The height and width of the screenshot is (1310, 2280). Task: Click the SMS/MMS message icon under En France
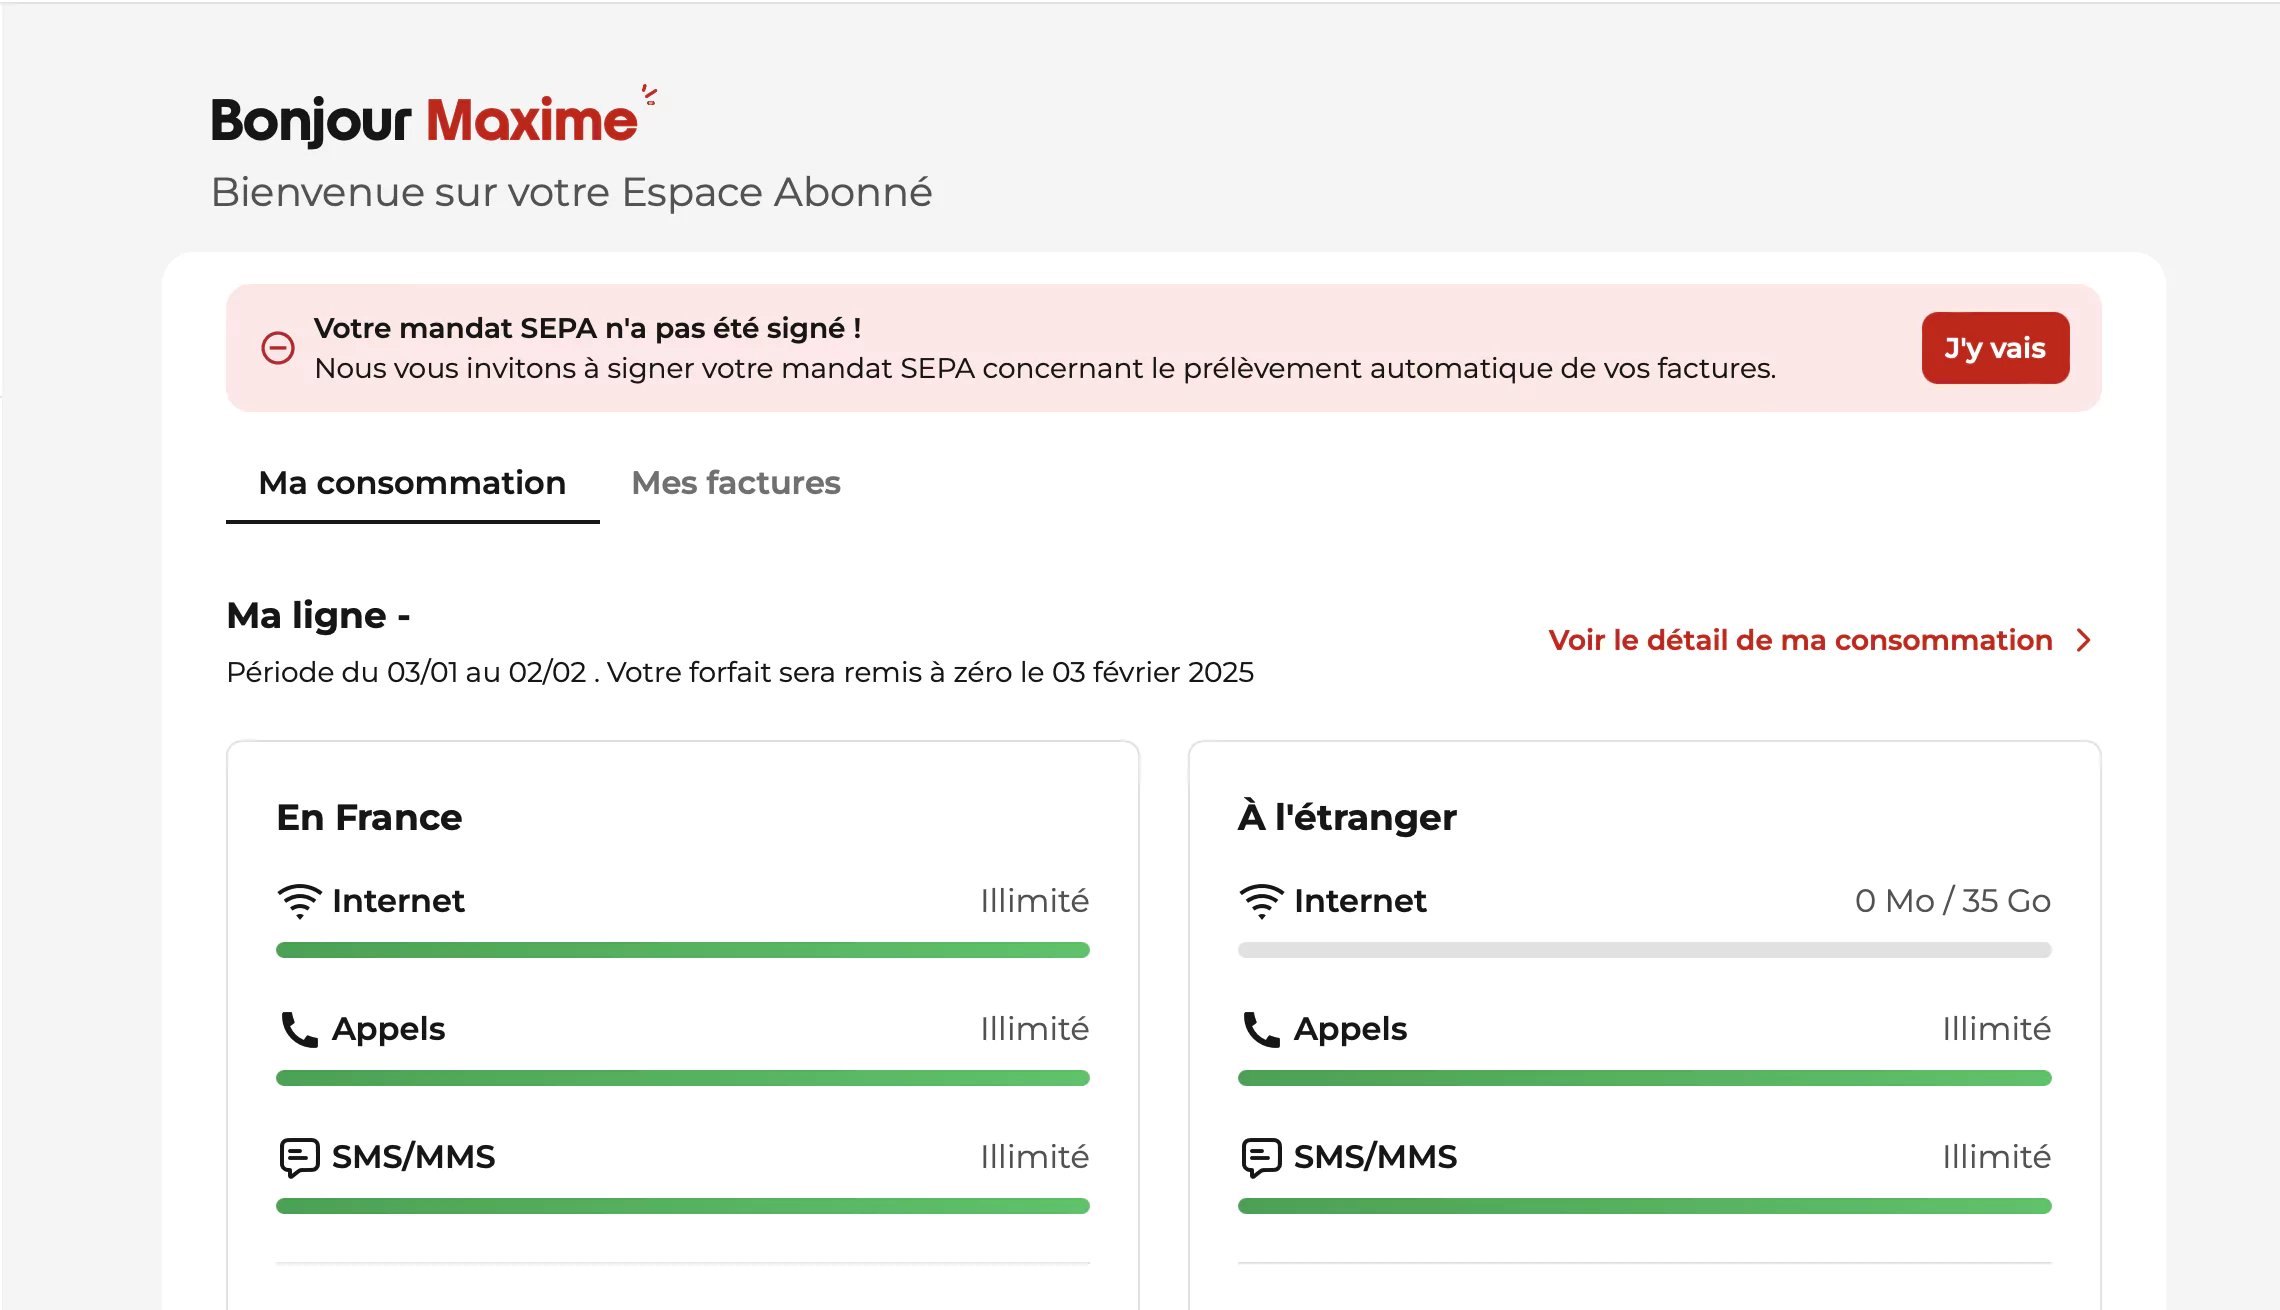click(299, 1157)
